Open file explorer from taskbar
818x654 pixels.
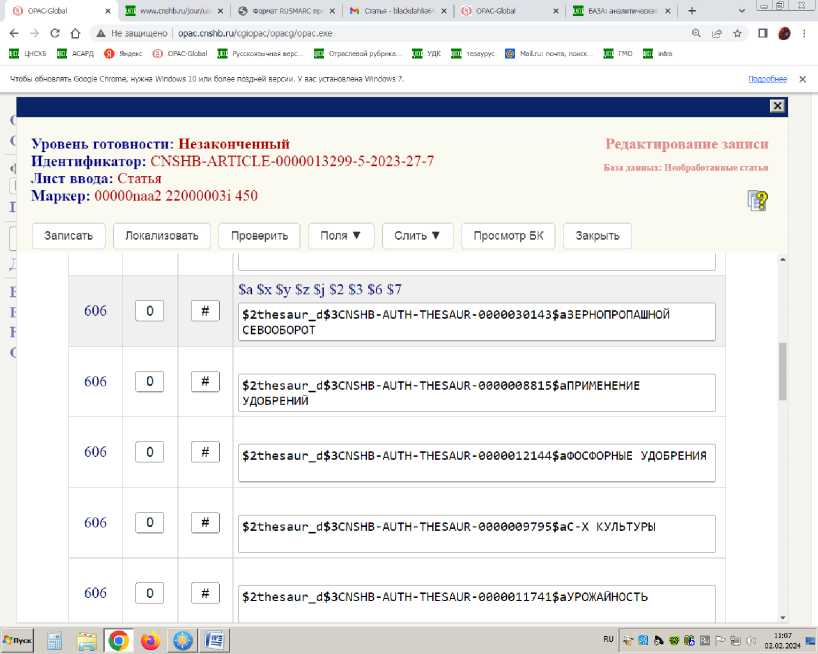coord(87,641)
